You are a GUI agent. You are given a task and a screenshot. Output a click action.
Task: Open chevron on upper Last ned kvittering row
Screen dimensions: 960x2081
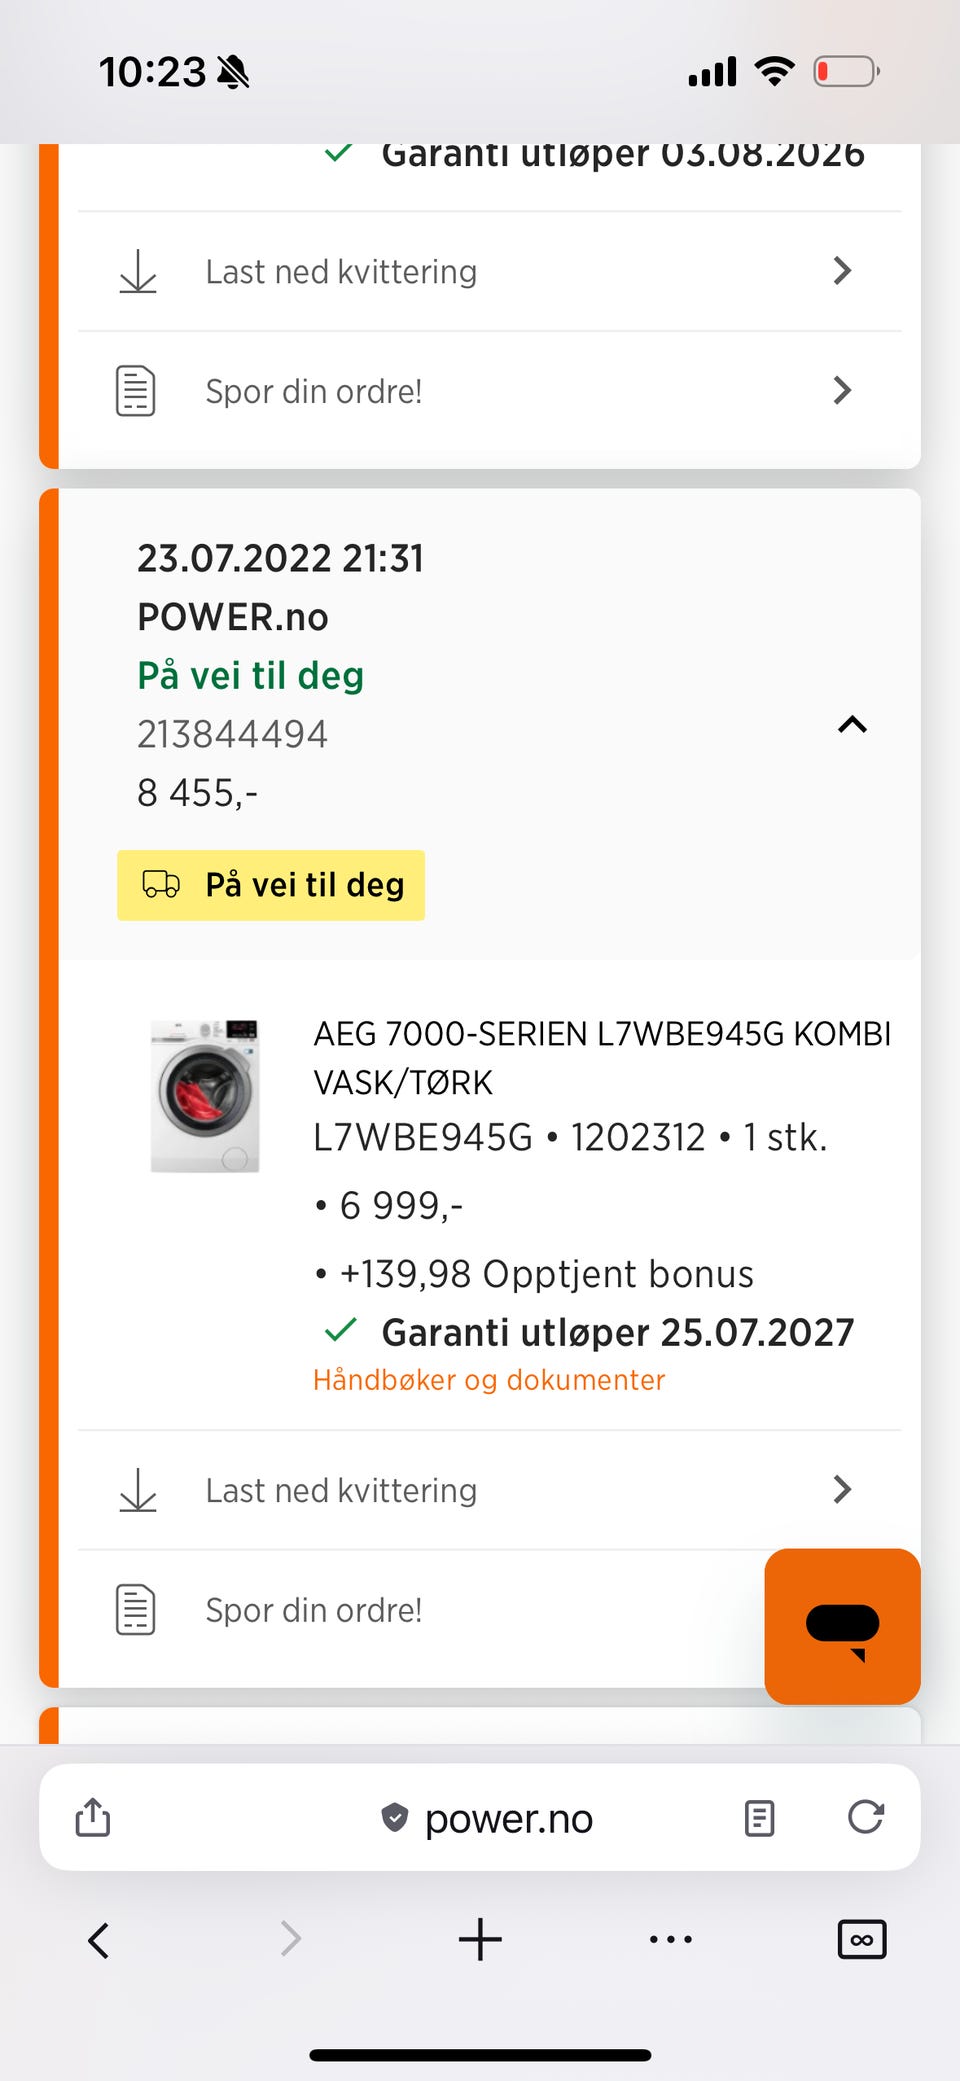tap(842, 271)
